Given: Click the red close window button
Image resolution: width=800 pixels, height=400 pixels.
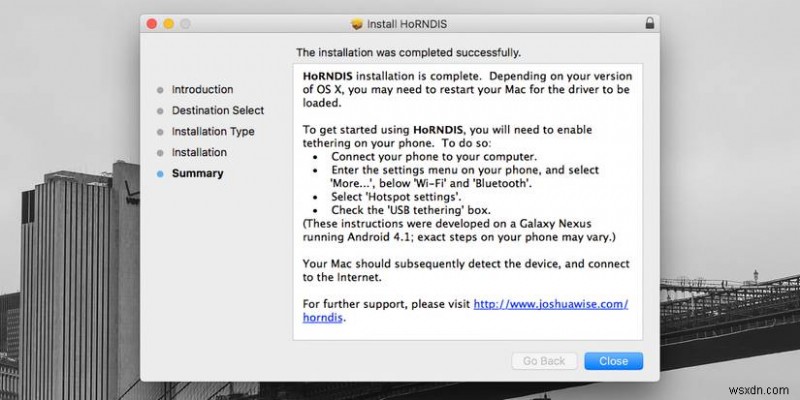Looking at the screenshot, I should pyautogui.click(x=152, y=24).
